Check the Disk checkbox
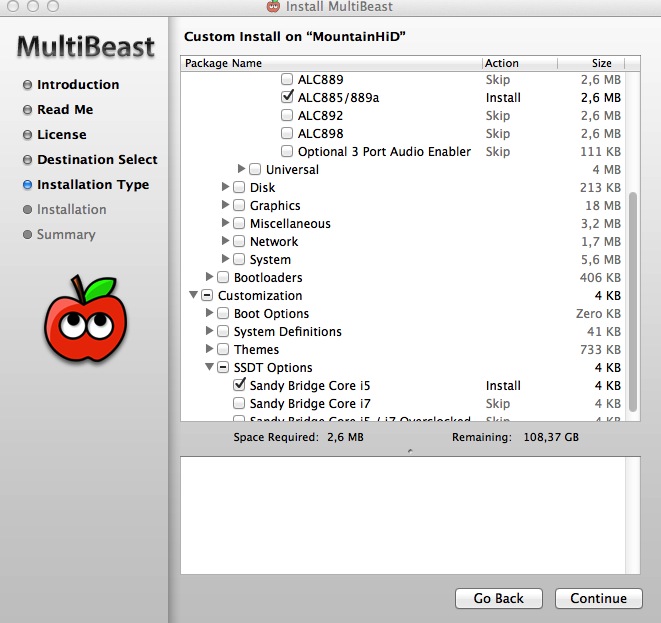The height and width of the screenshot is (623, 661). point(239,187)
